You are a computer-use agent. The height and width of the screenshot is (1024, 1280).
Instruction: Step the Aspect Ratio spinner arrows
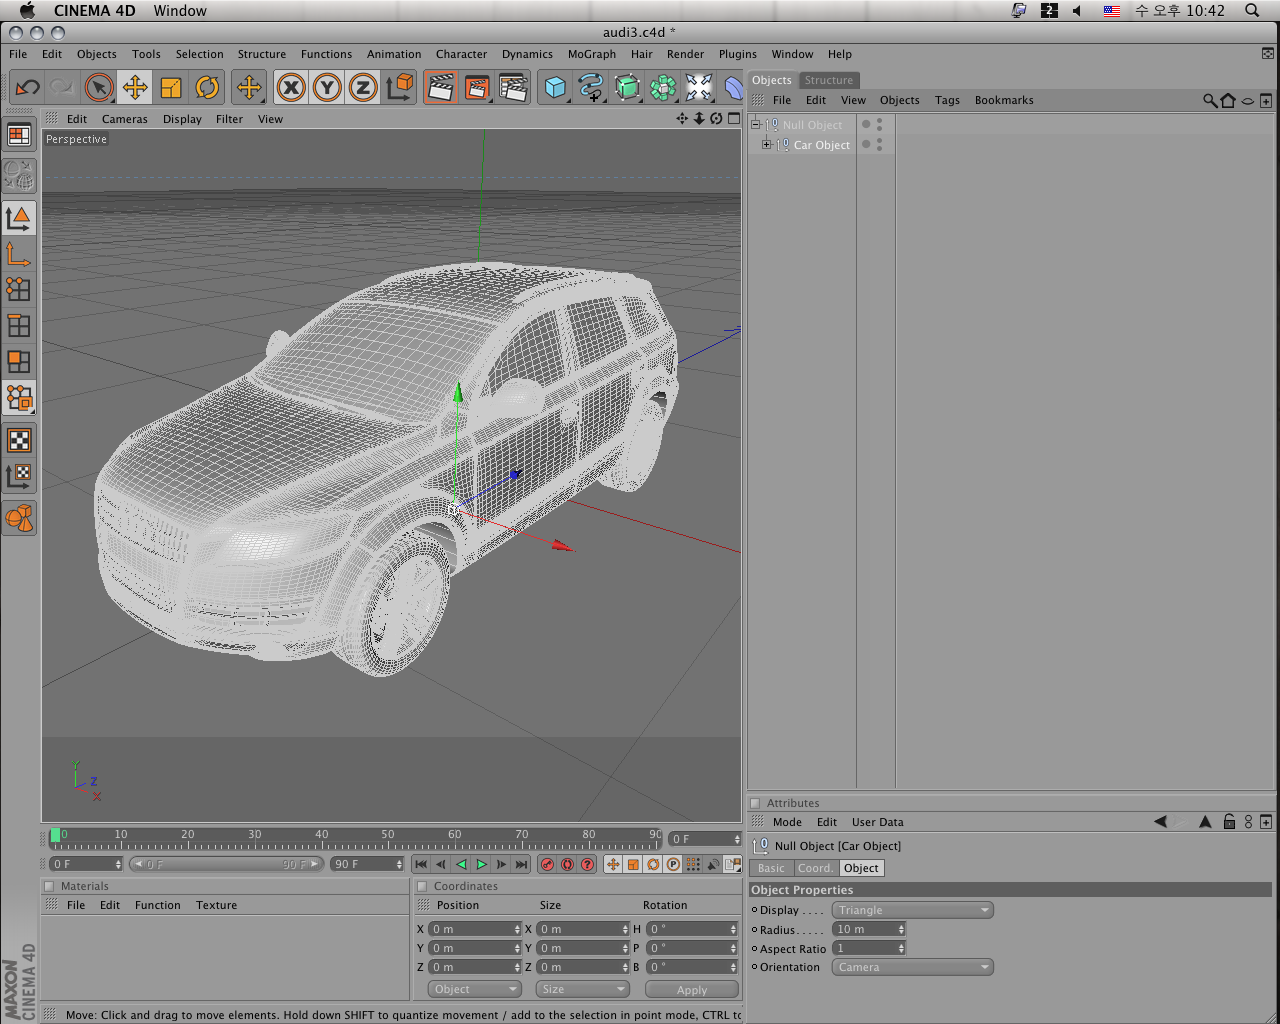tap(901, 948)
